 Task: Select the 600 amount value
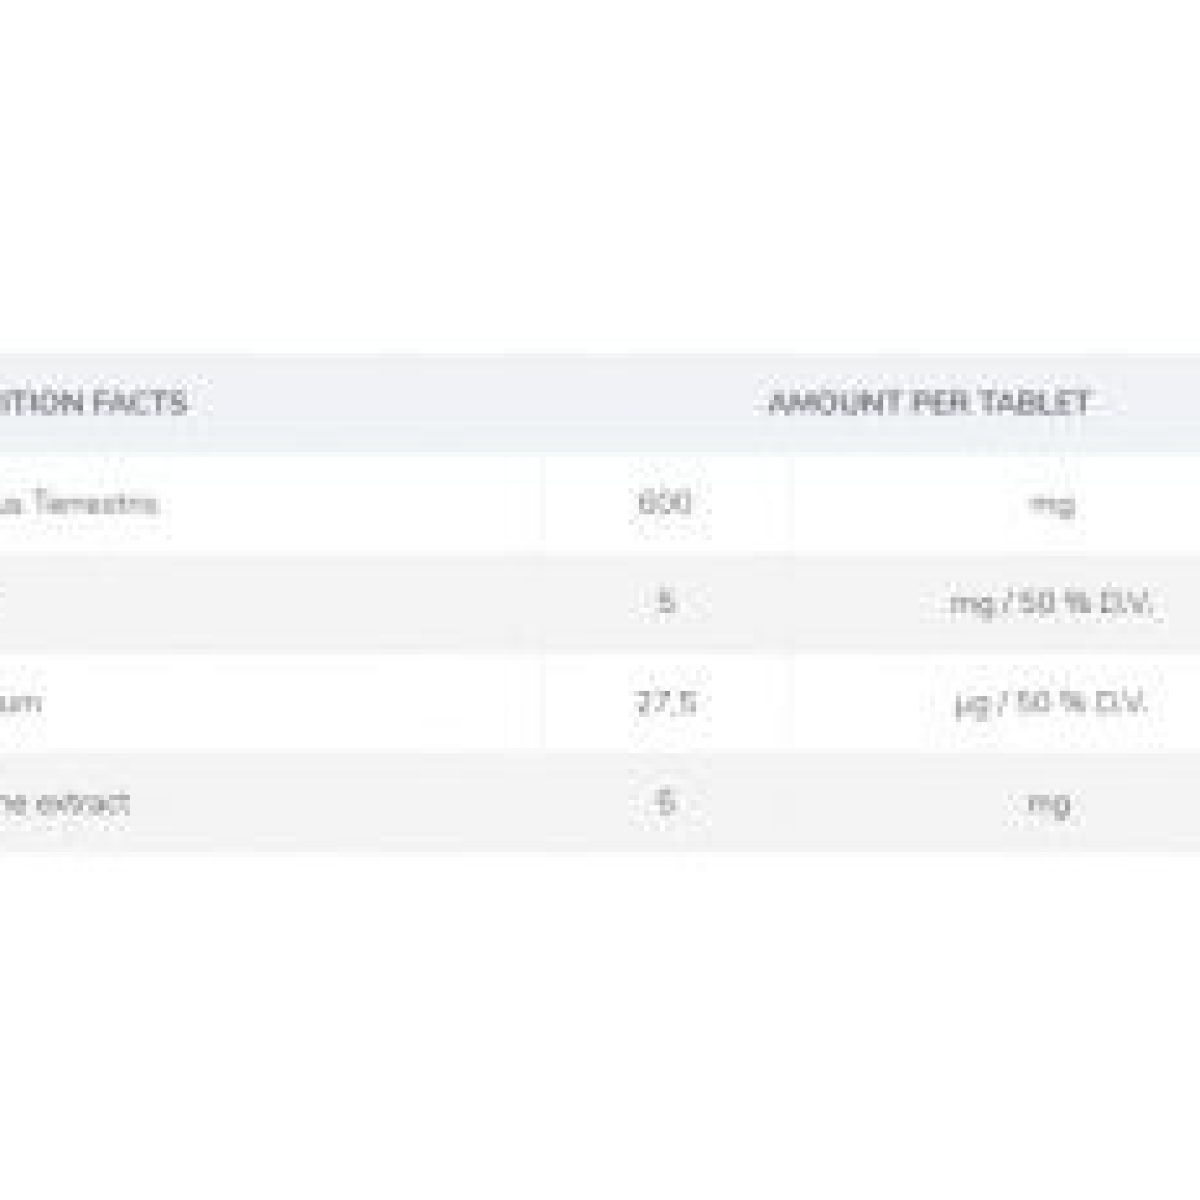pos(664,503)
